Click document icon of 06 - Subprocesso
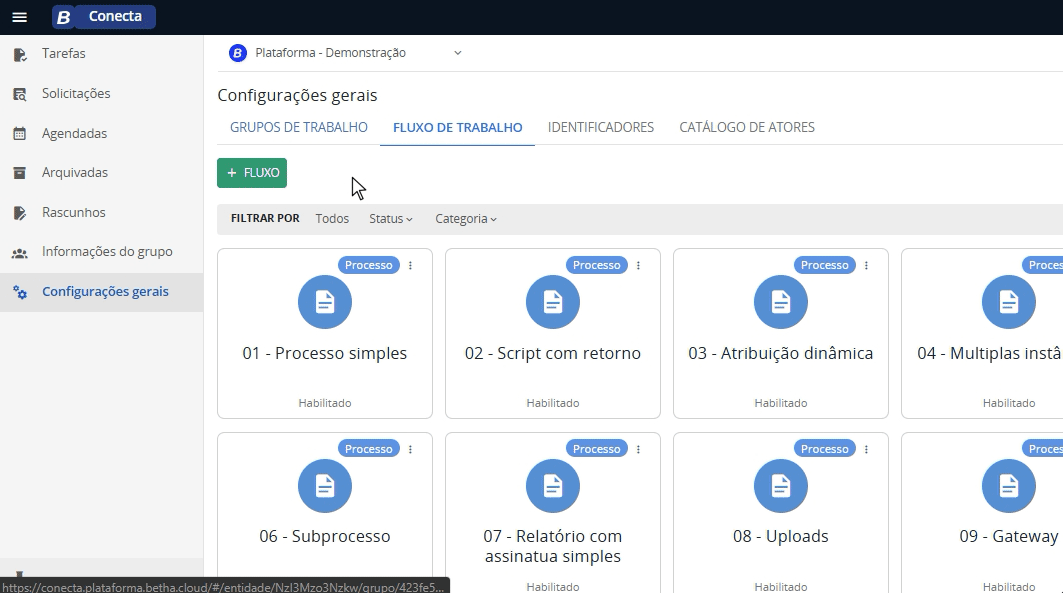The image size is (1063, 593). click(325, 486)
